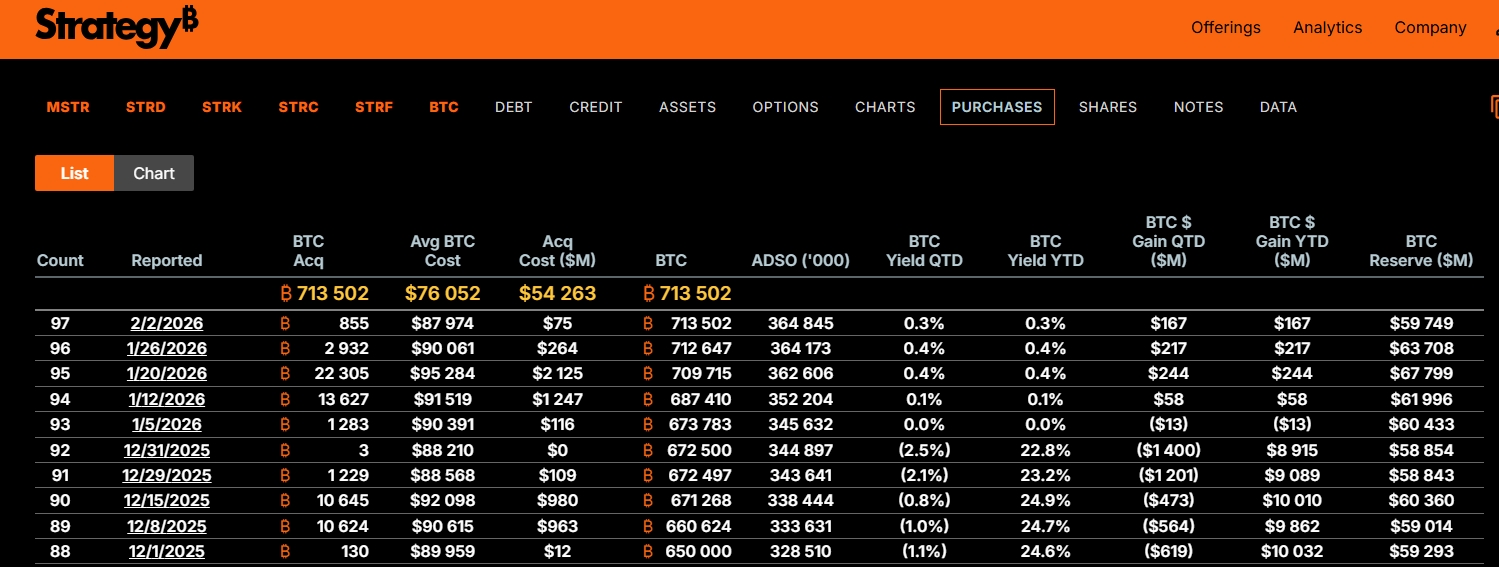Click the BTC $ Gain YTD header
The height and width of the screenshot is (567, 1499).
click(x=1292, y=241)
